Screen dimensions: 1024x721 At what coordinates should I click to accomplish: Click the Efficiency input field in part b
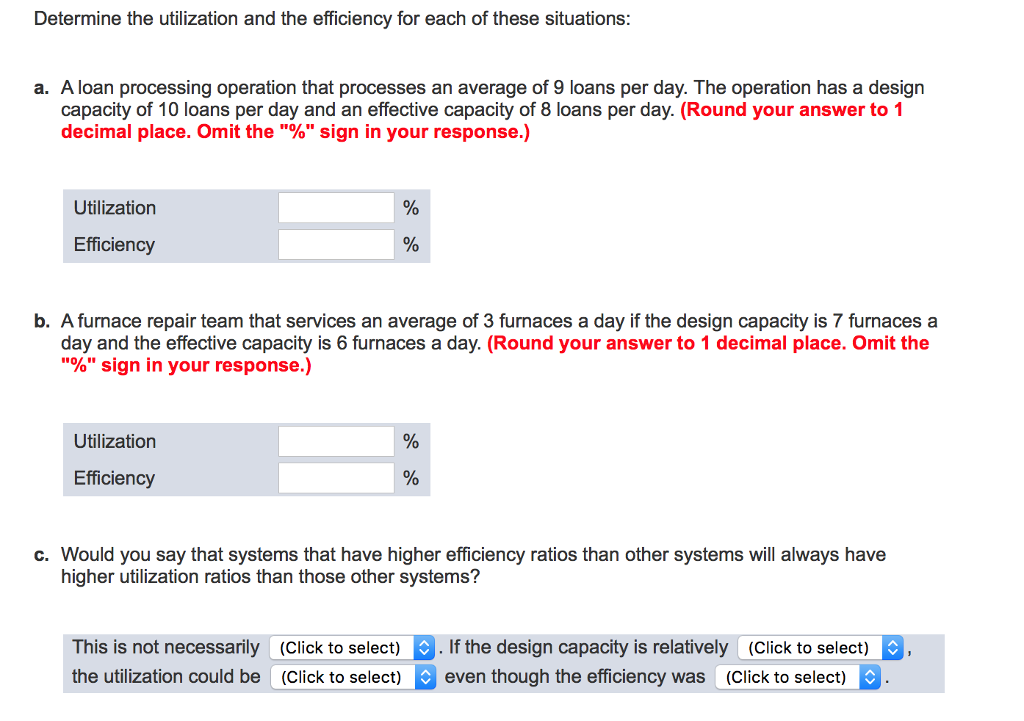pyautogui.click(x=335, y=478)
